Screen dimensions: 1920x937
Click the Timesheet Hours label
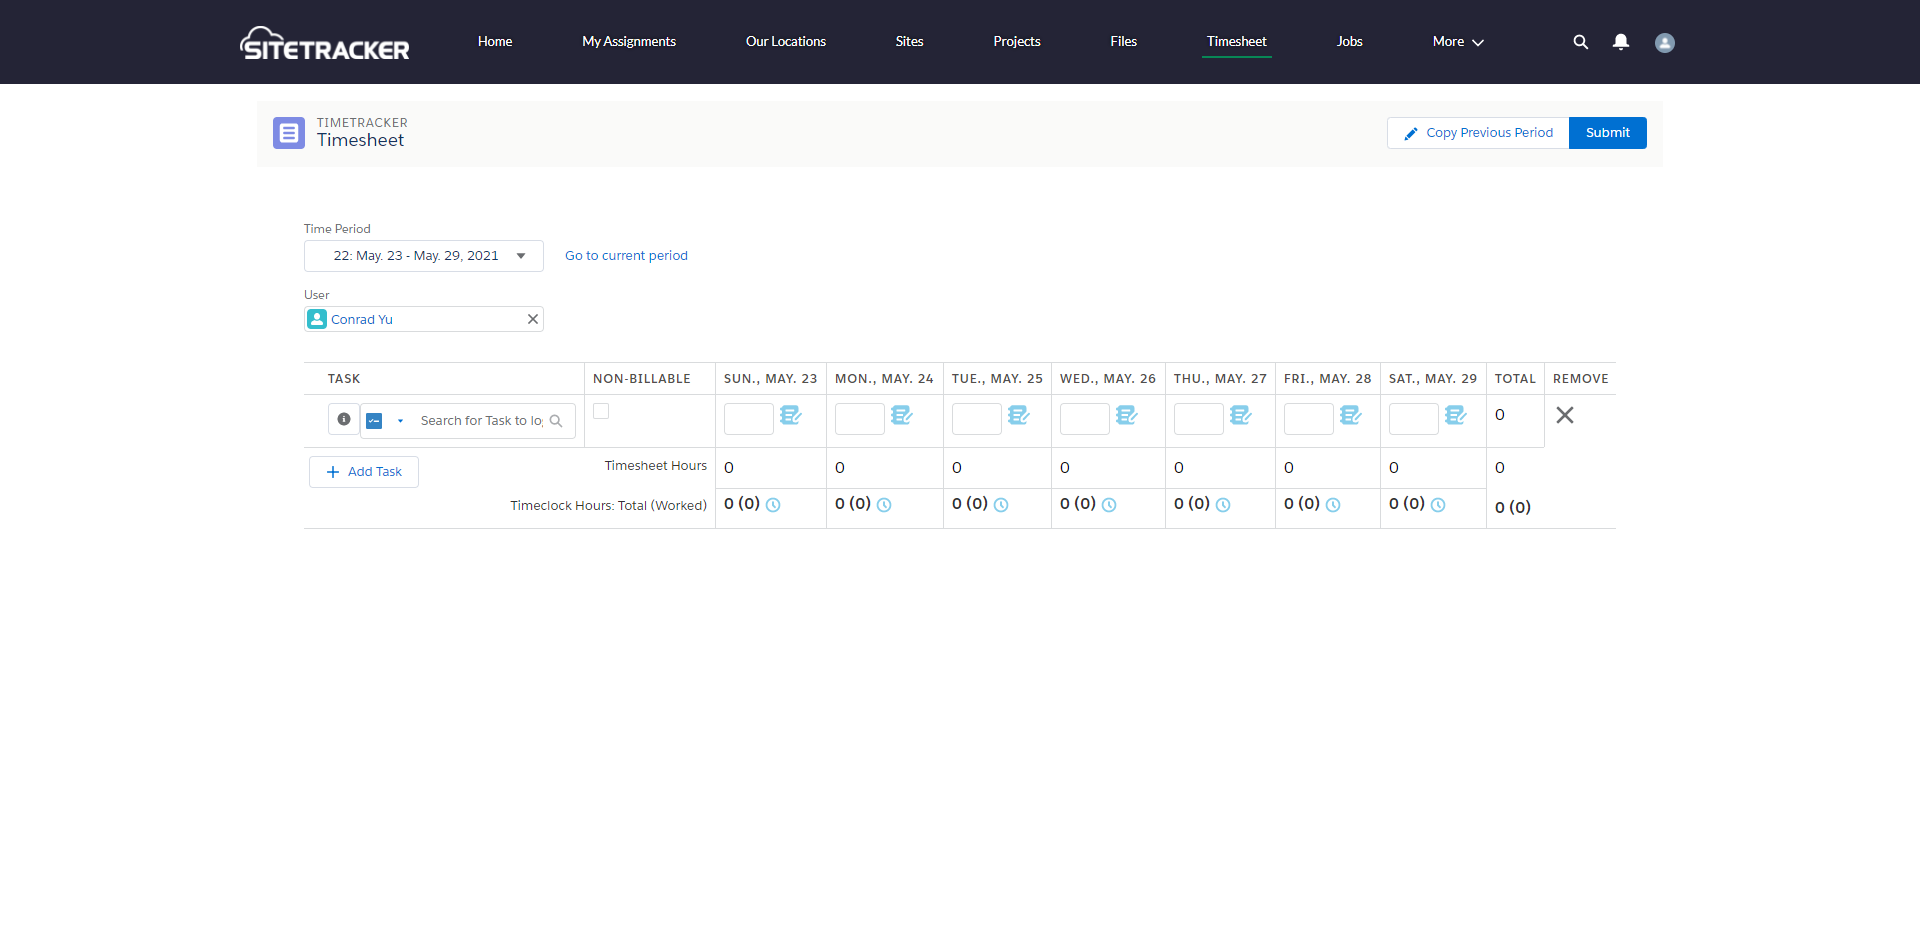click(656, 466)
